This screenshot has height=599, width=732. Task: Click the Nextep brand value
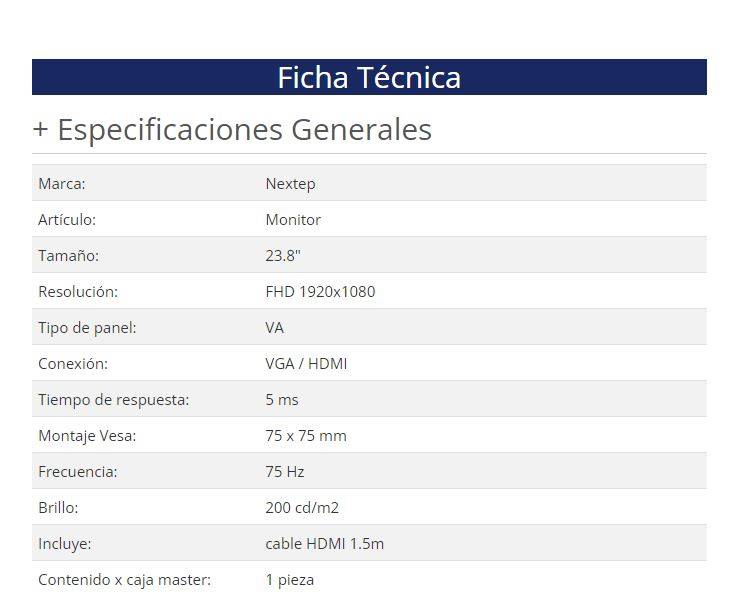coord(290,184)
